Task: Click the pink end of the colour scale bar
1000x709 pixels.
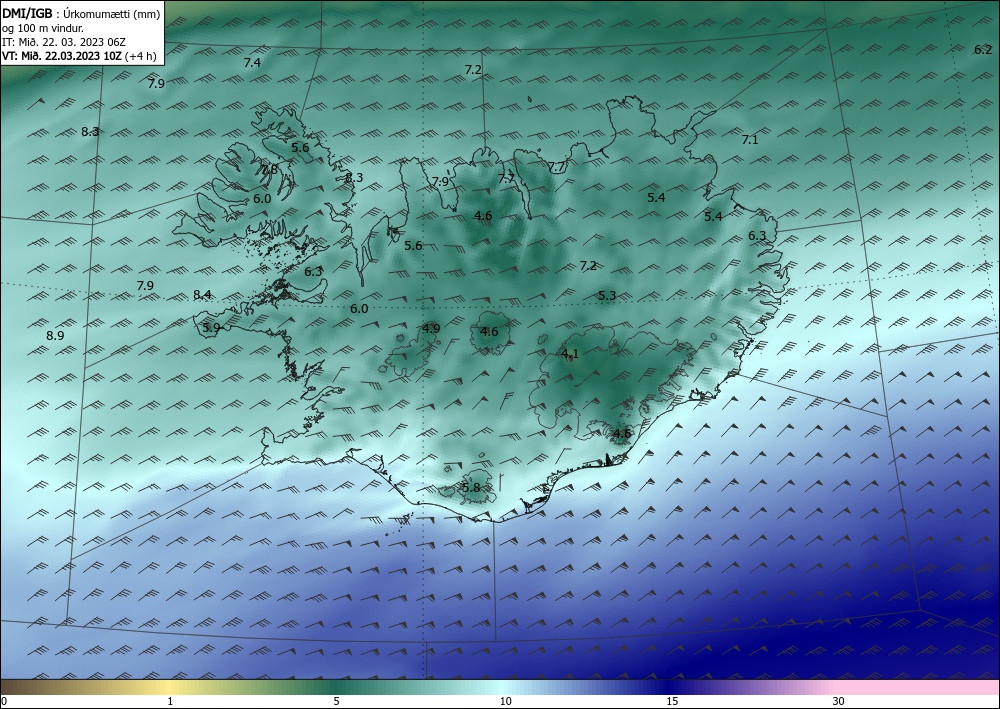Action: click(x=918, y=687)
